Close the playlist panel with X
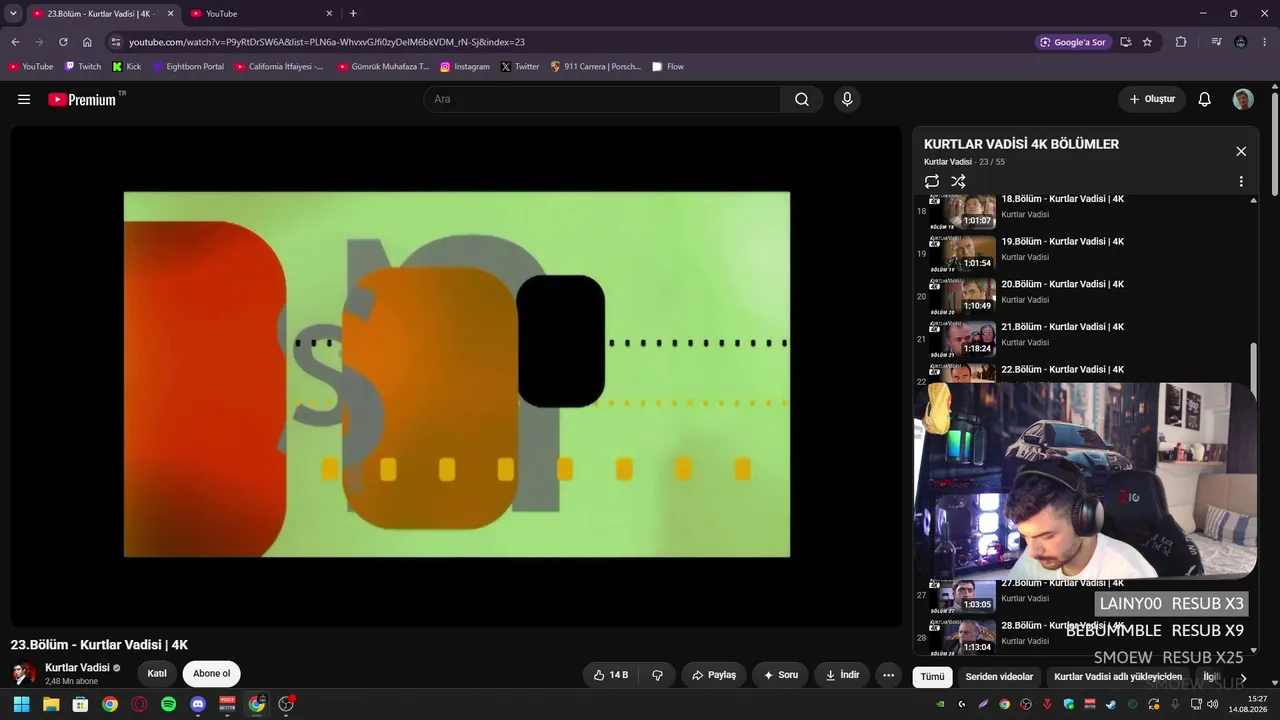1280x720 pixels. 1241,151
